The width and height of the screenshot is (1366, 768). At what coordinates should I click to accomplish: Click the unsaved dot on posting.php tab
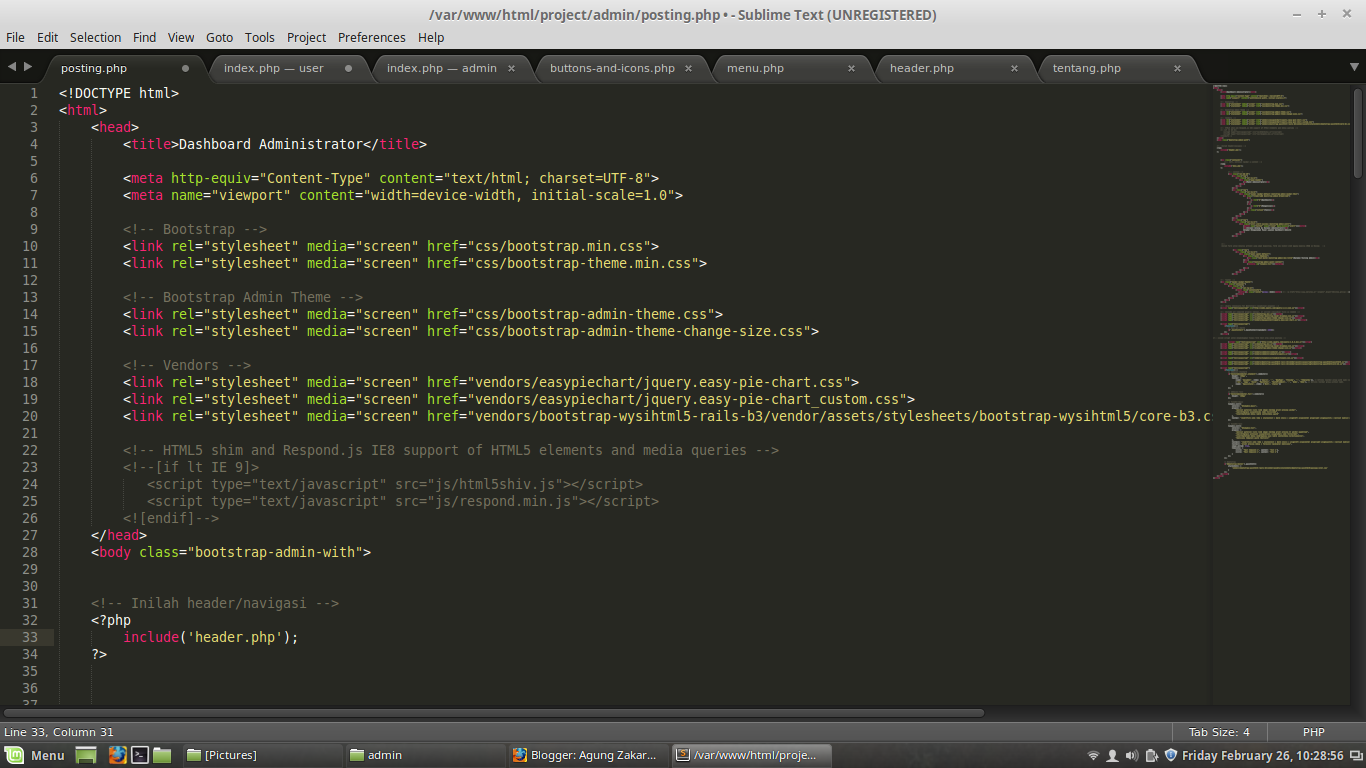pos(185,68)
